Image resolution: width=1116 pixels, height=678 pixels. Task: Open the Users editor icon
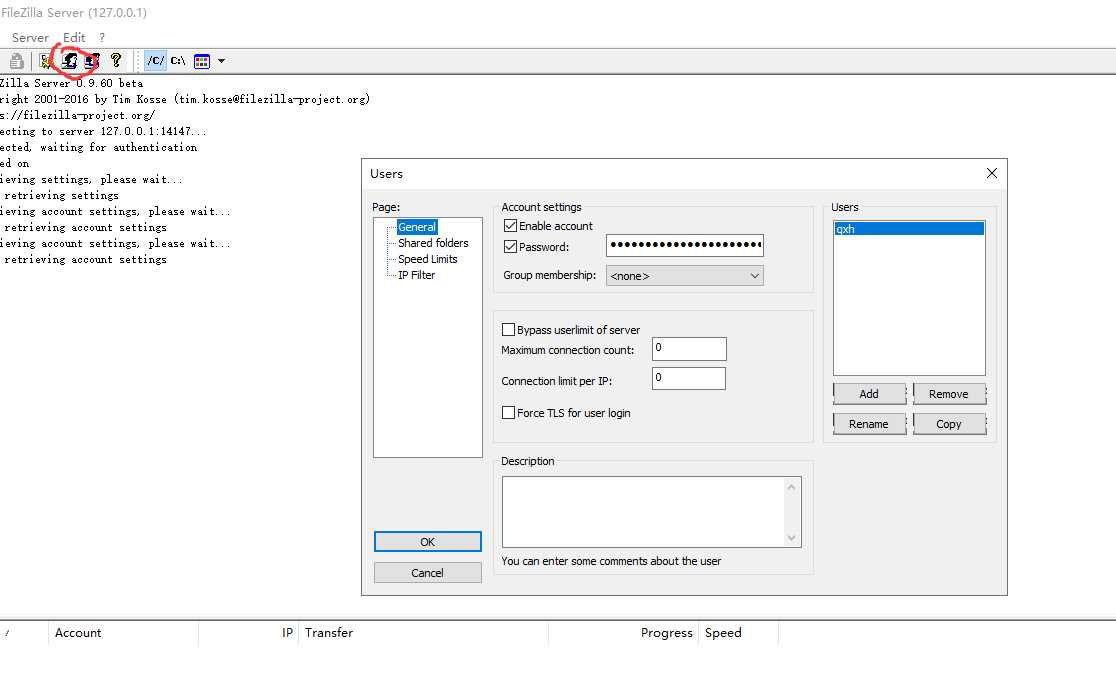[x=69, y=61]
